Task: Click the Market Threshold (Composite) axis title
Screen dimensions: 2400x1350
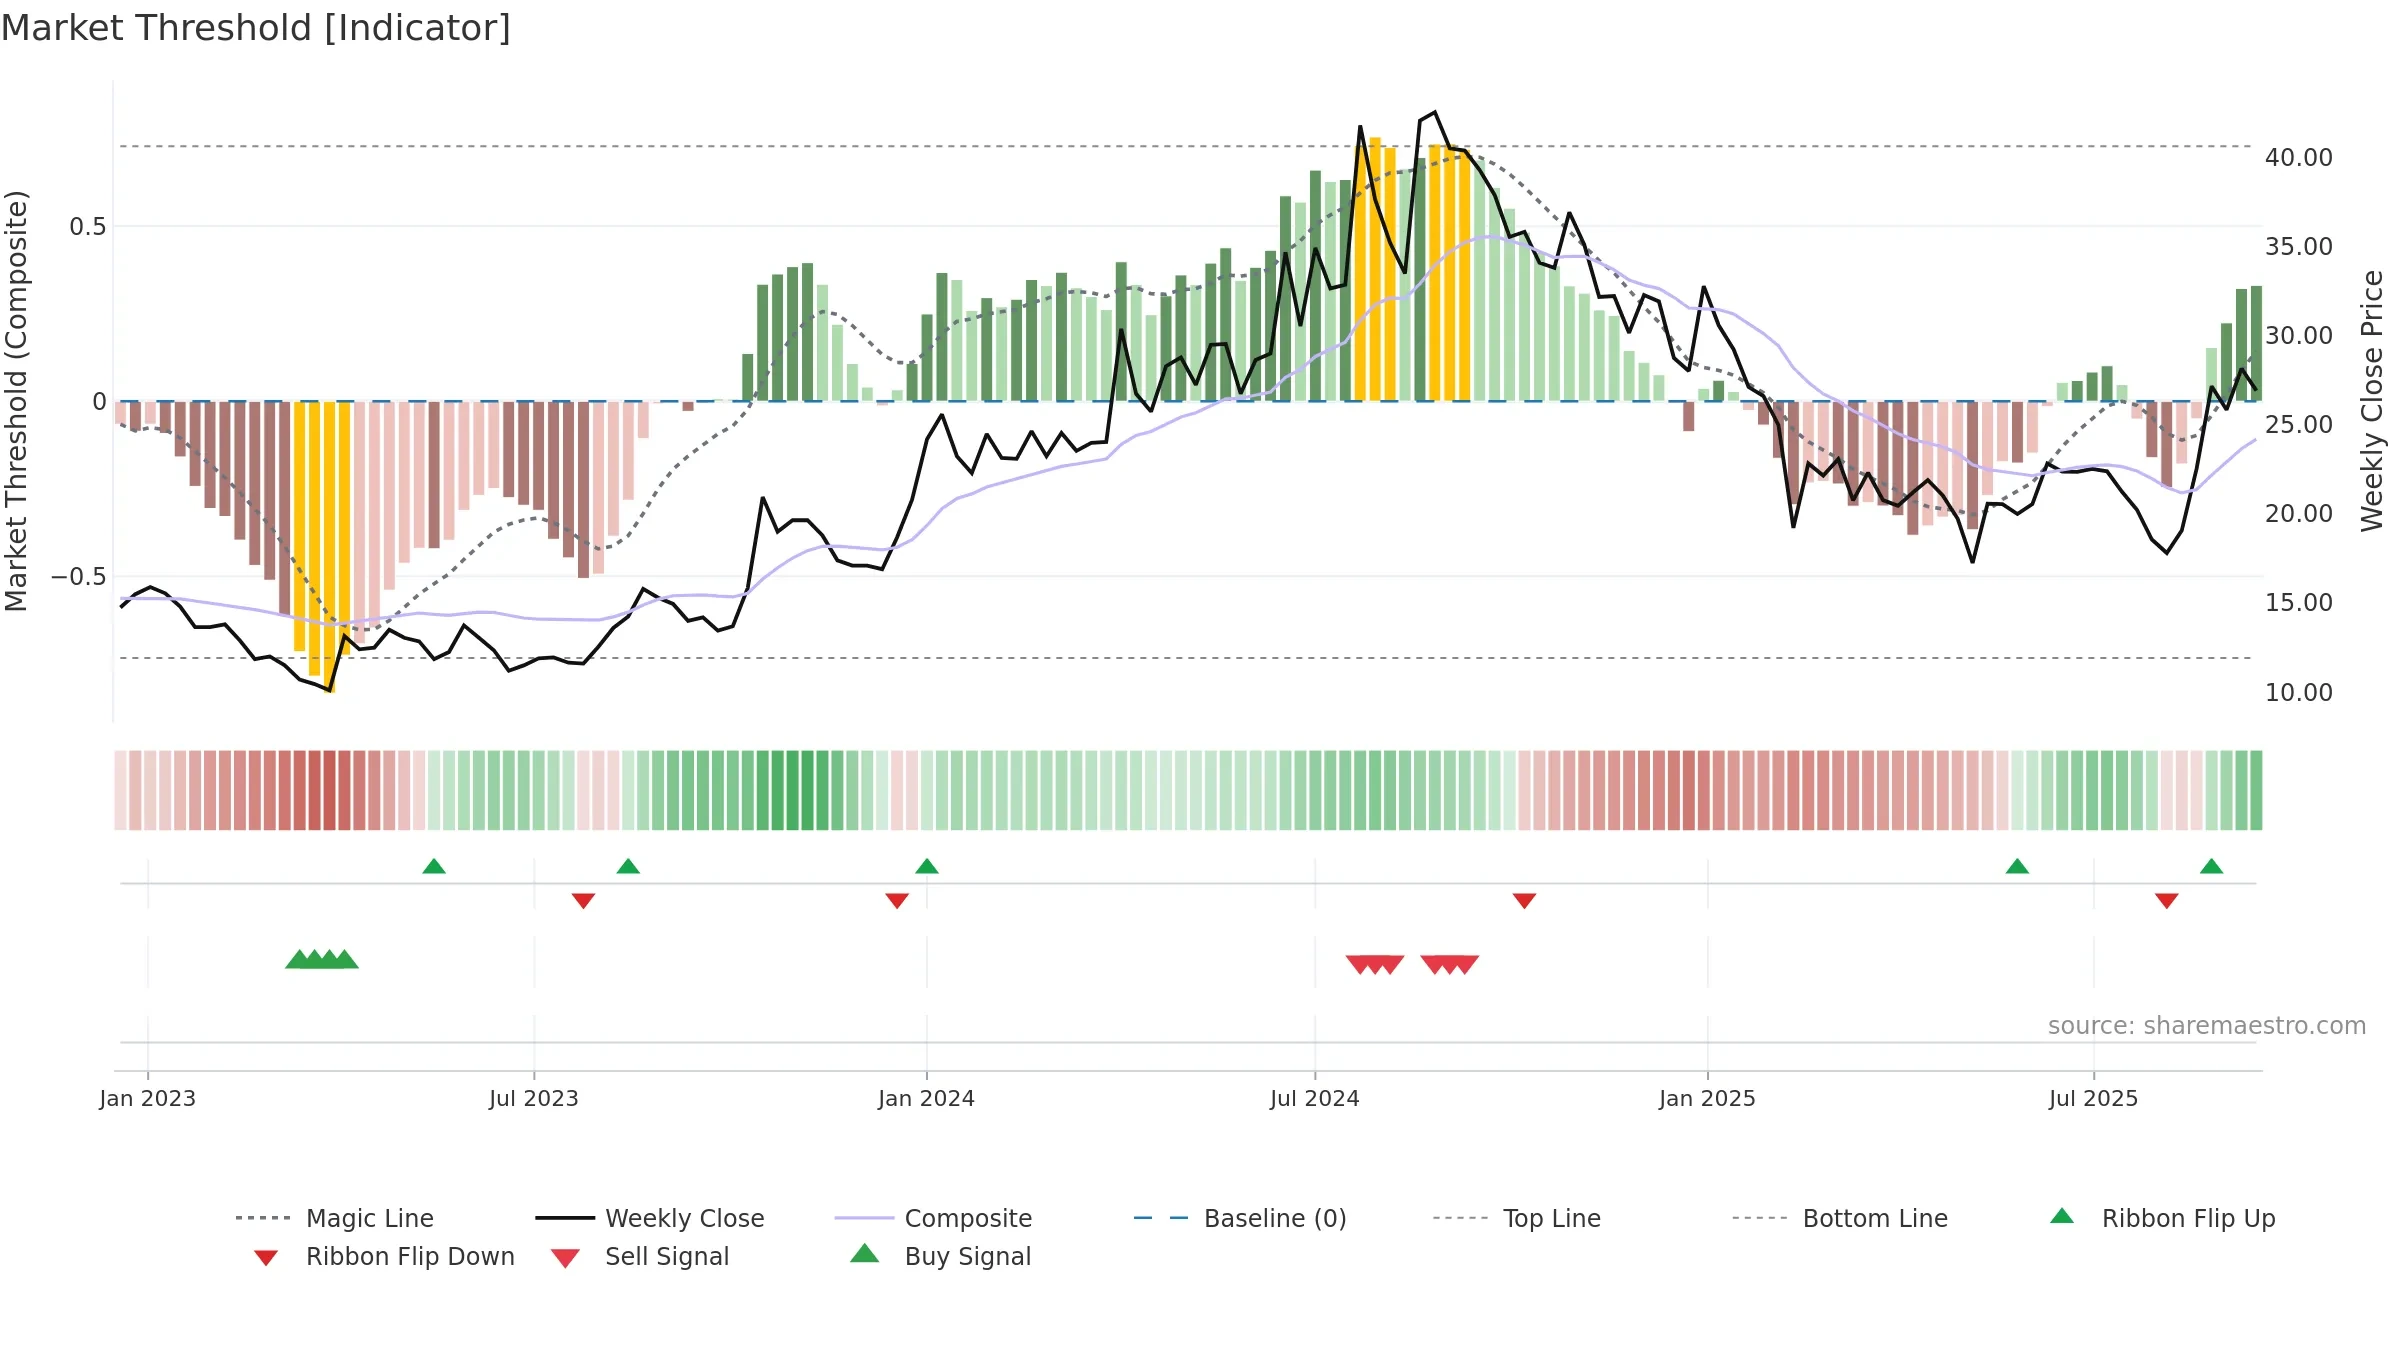Action: tap(16, 401)
